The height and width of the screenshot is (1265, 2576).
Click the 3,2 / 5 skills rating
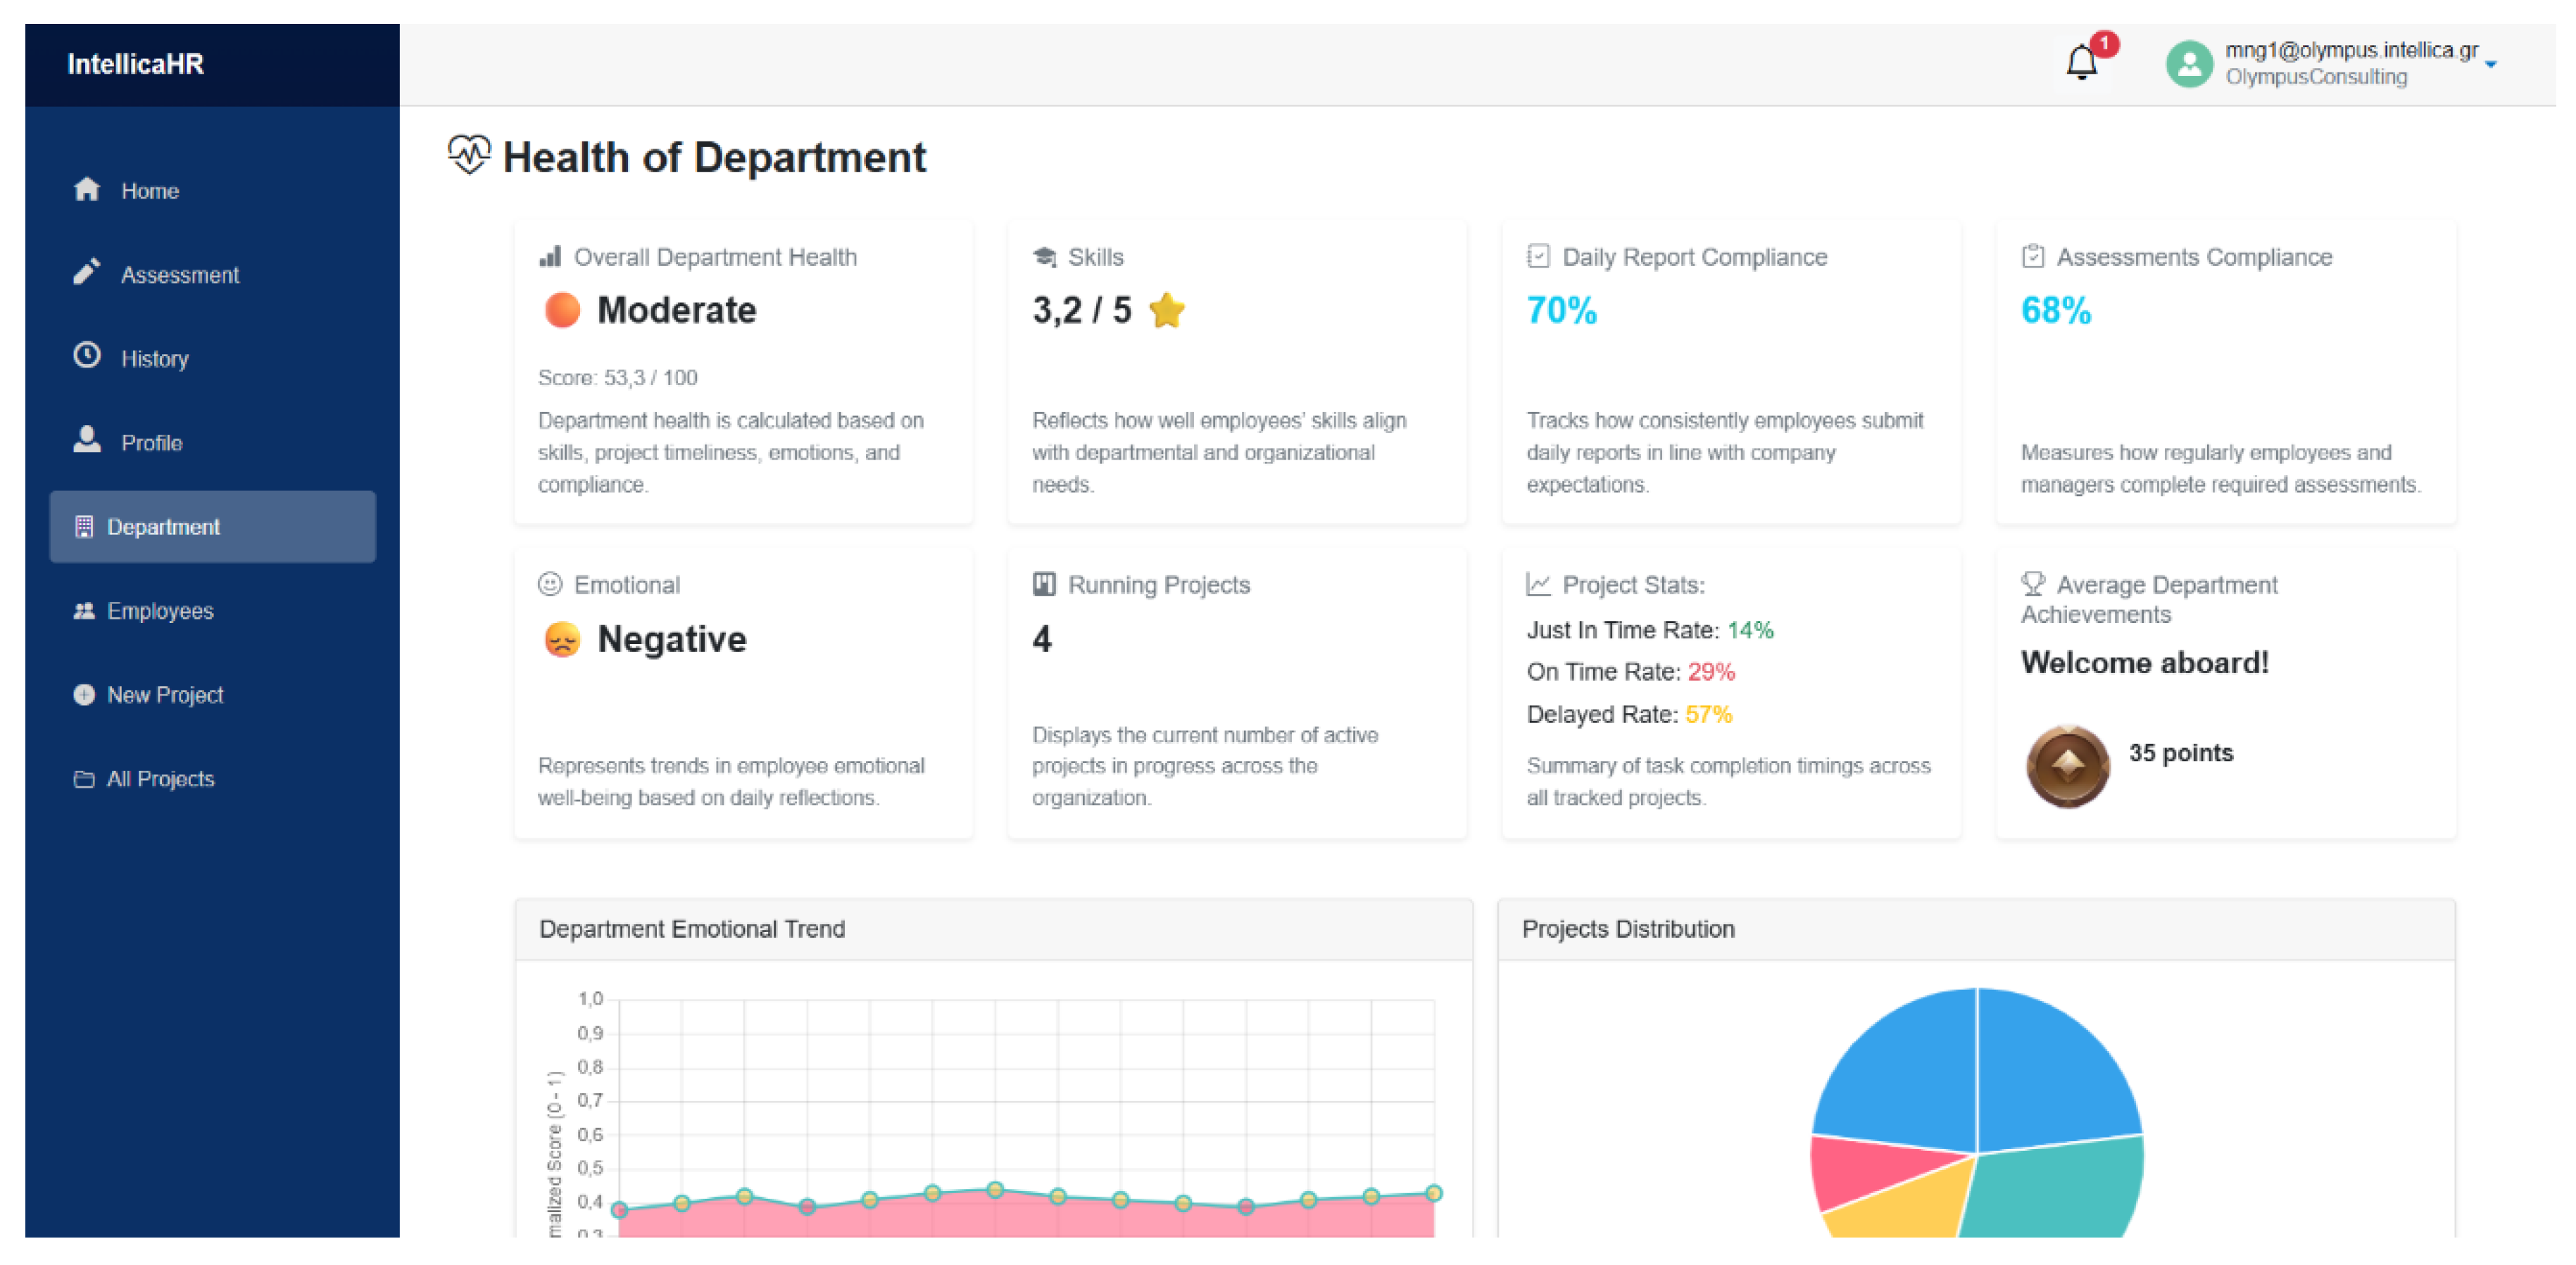1081,310
